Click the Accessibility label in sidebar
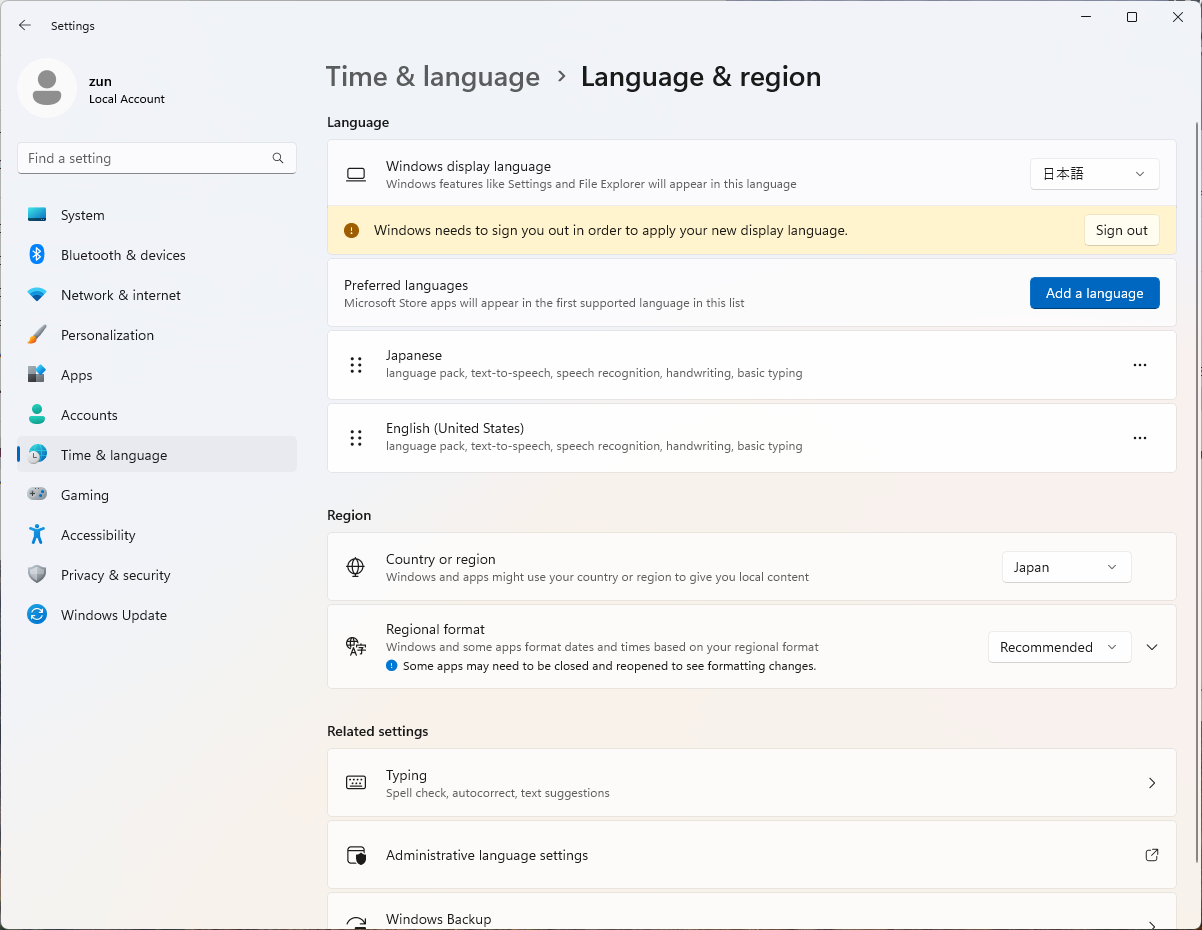 [x=98, y=535]
